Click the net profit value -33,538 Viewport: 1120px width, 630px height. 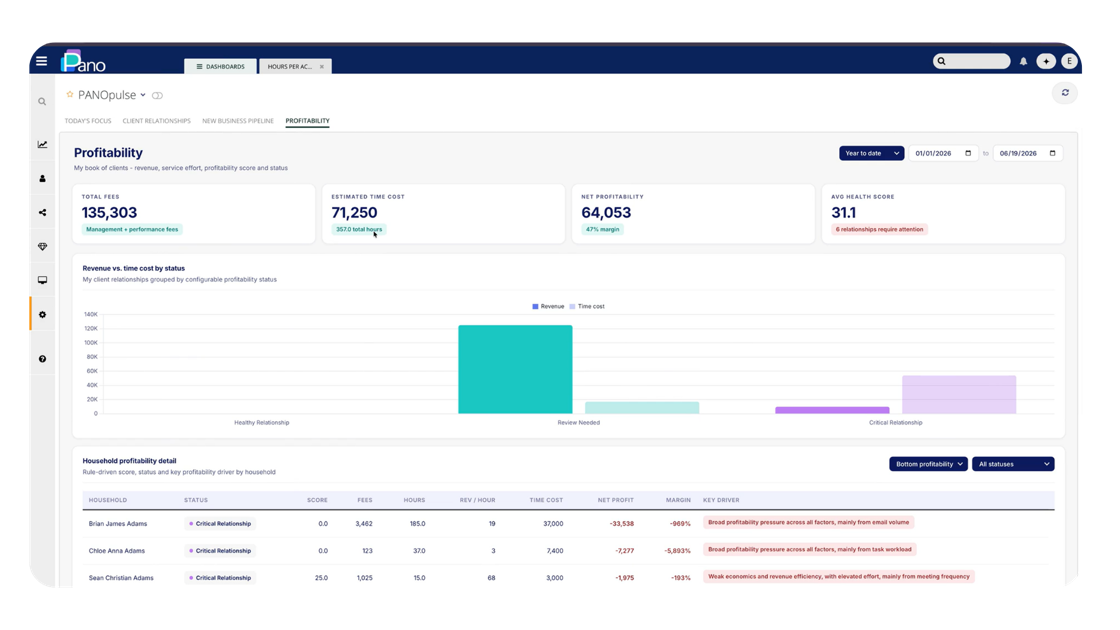[621, 524]
